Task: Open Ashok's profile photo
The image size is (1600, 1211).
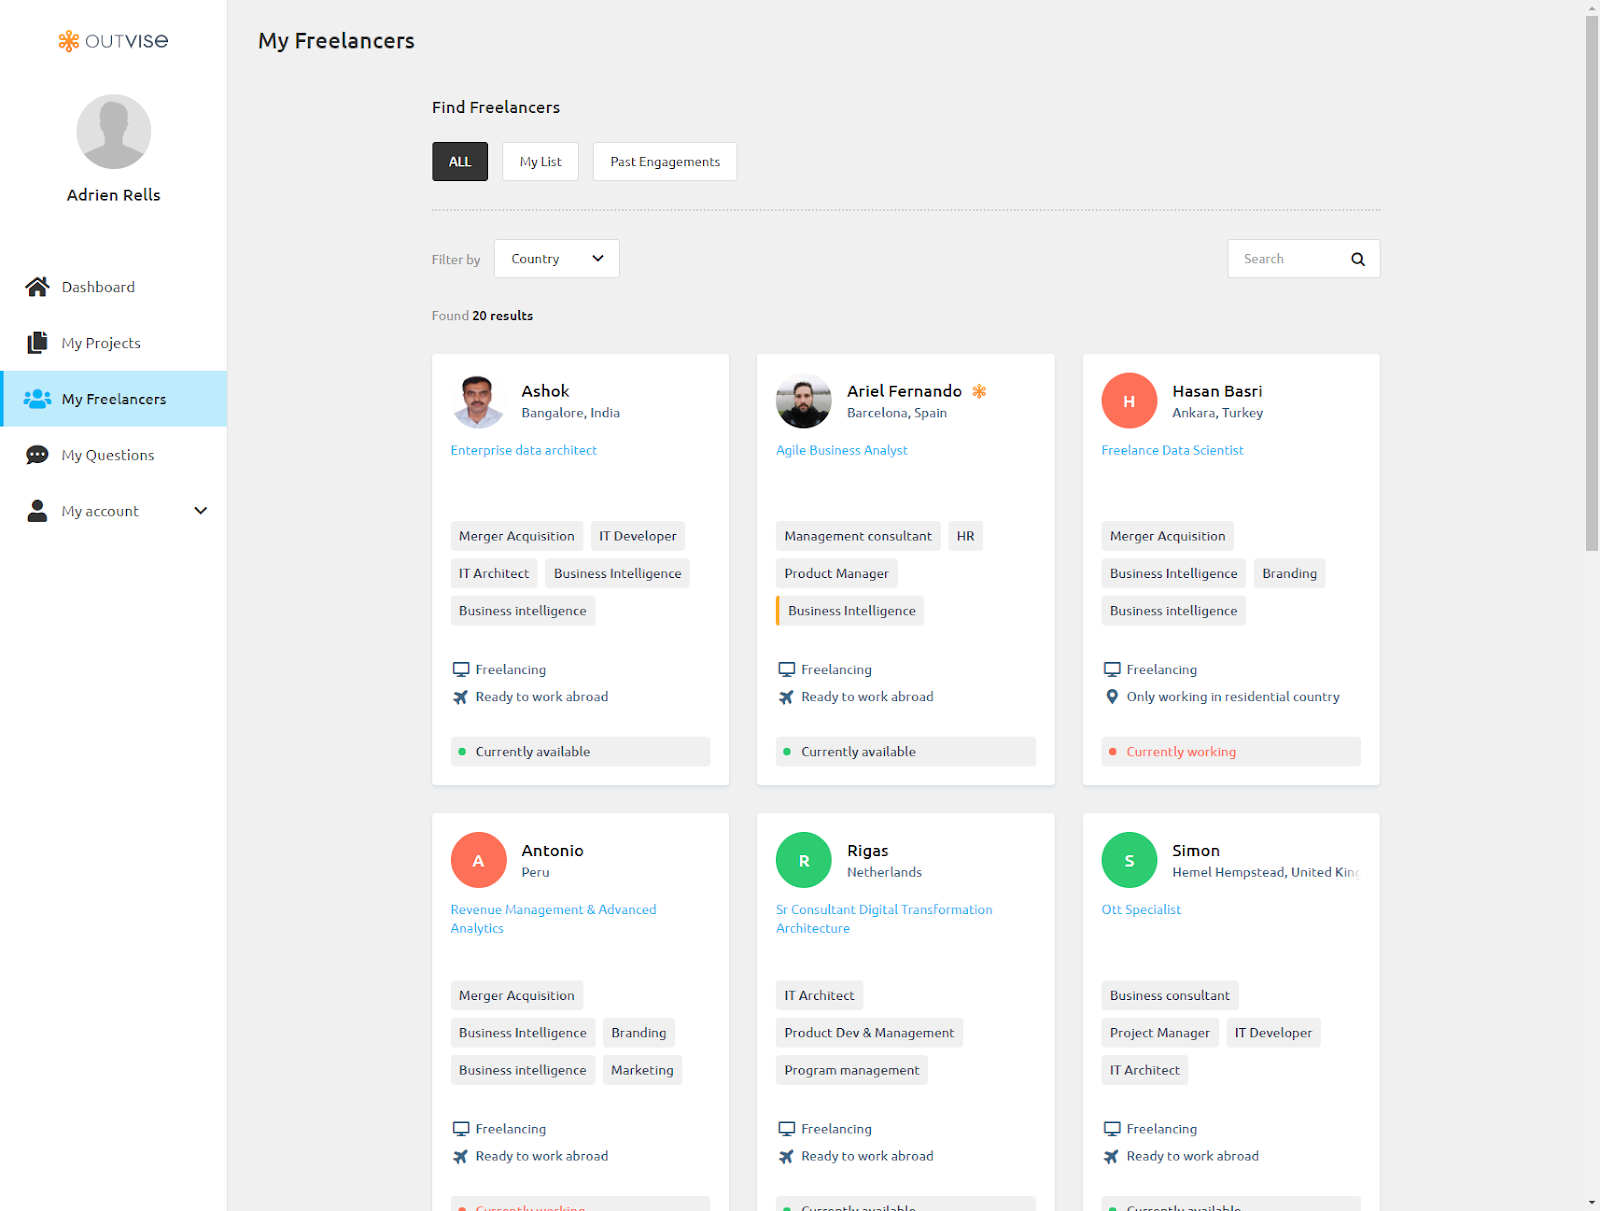Action: click(x=478, y=401)
